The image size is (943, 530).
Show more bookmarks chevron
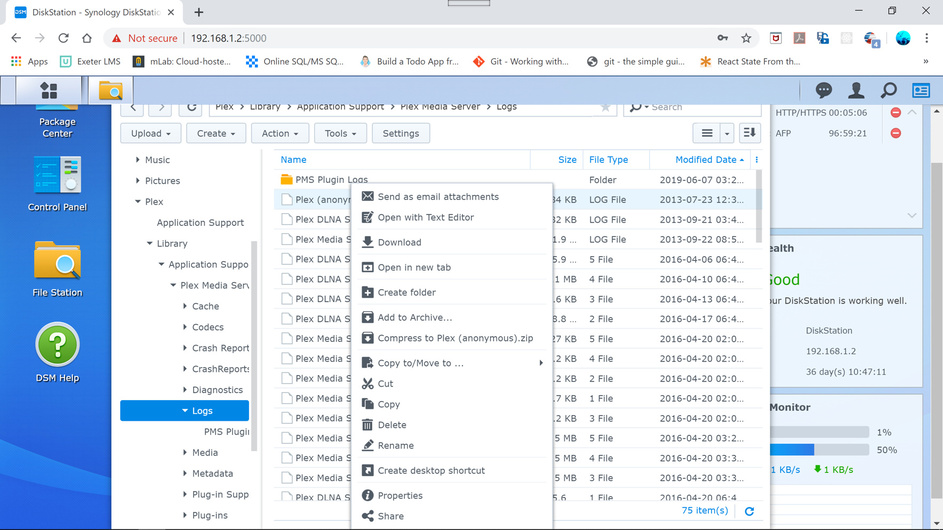(x=926, y=61)
